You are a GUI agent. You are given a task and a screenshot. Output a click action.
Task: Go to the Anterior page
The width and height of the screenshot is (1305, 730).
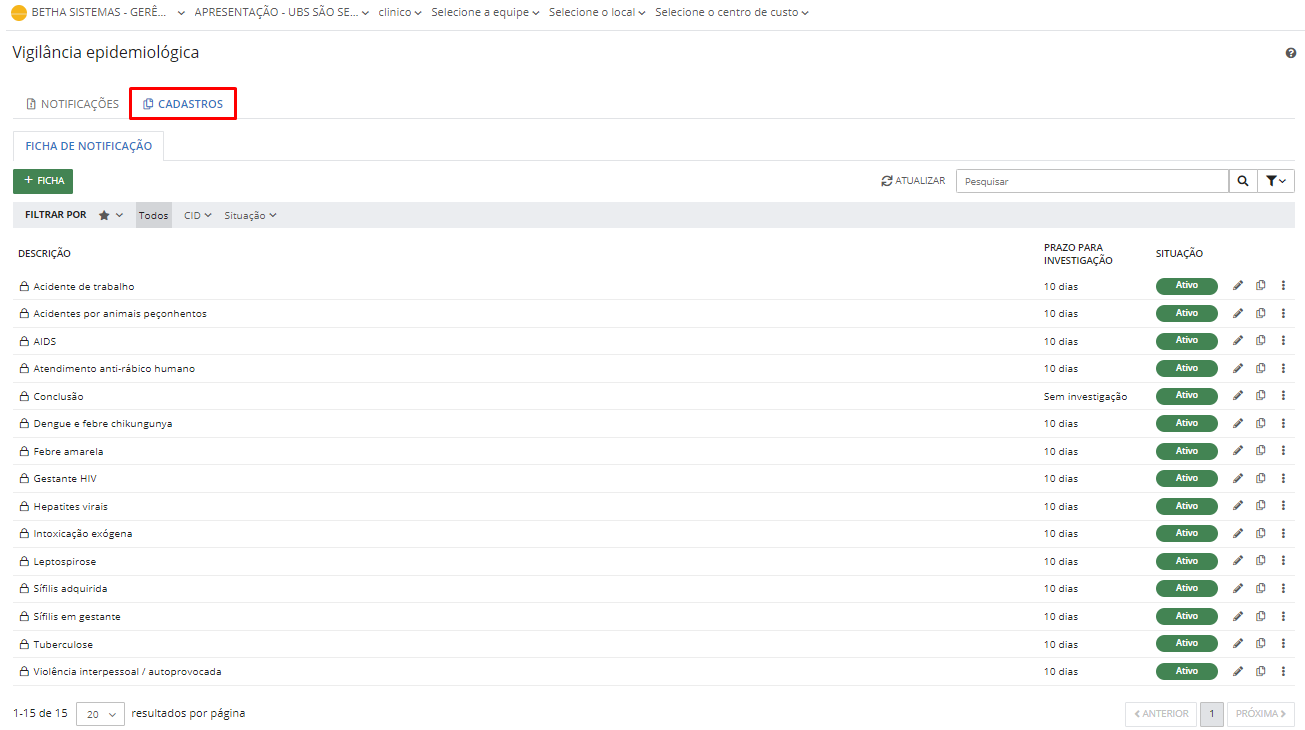coord(1160,714)
